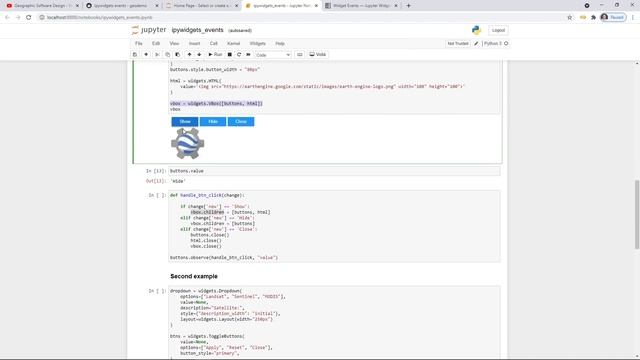Cut the selected cell with the scissors icon

point(157,54)
